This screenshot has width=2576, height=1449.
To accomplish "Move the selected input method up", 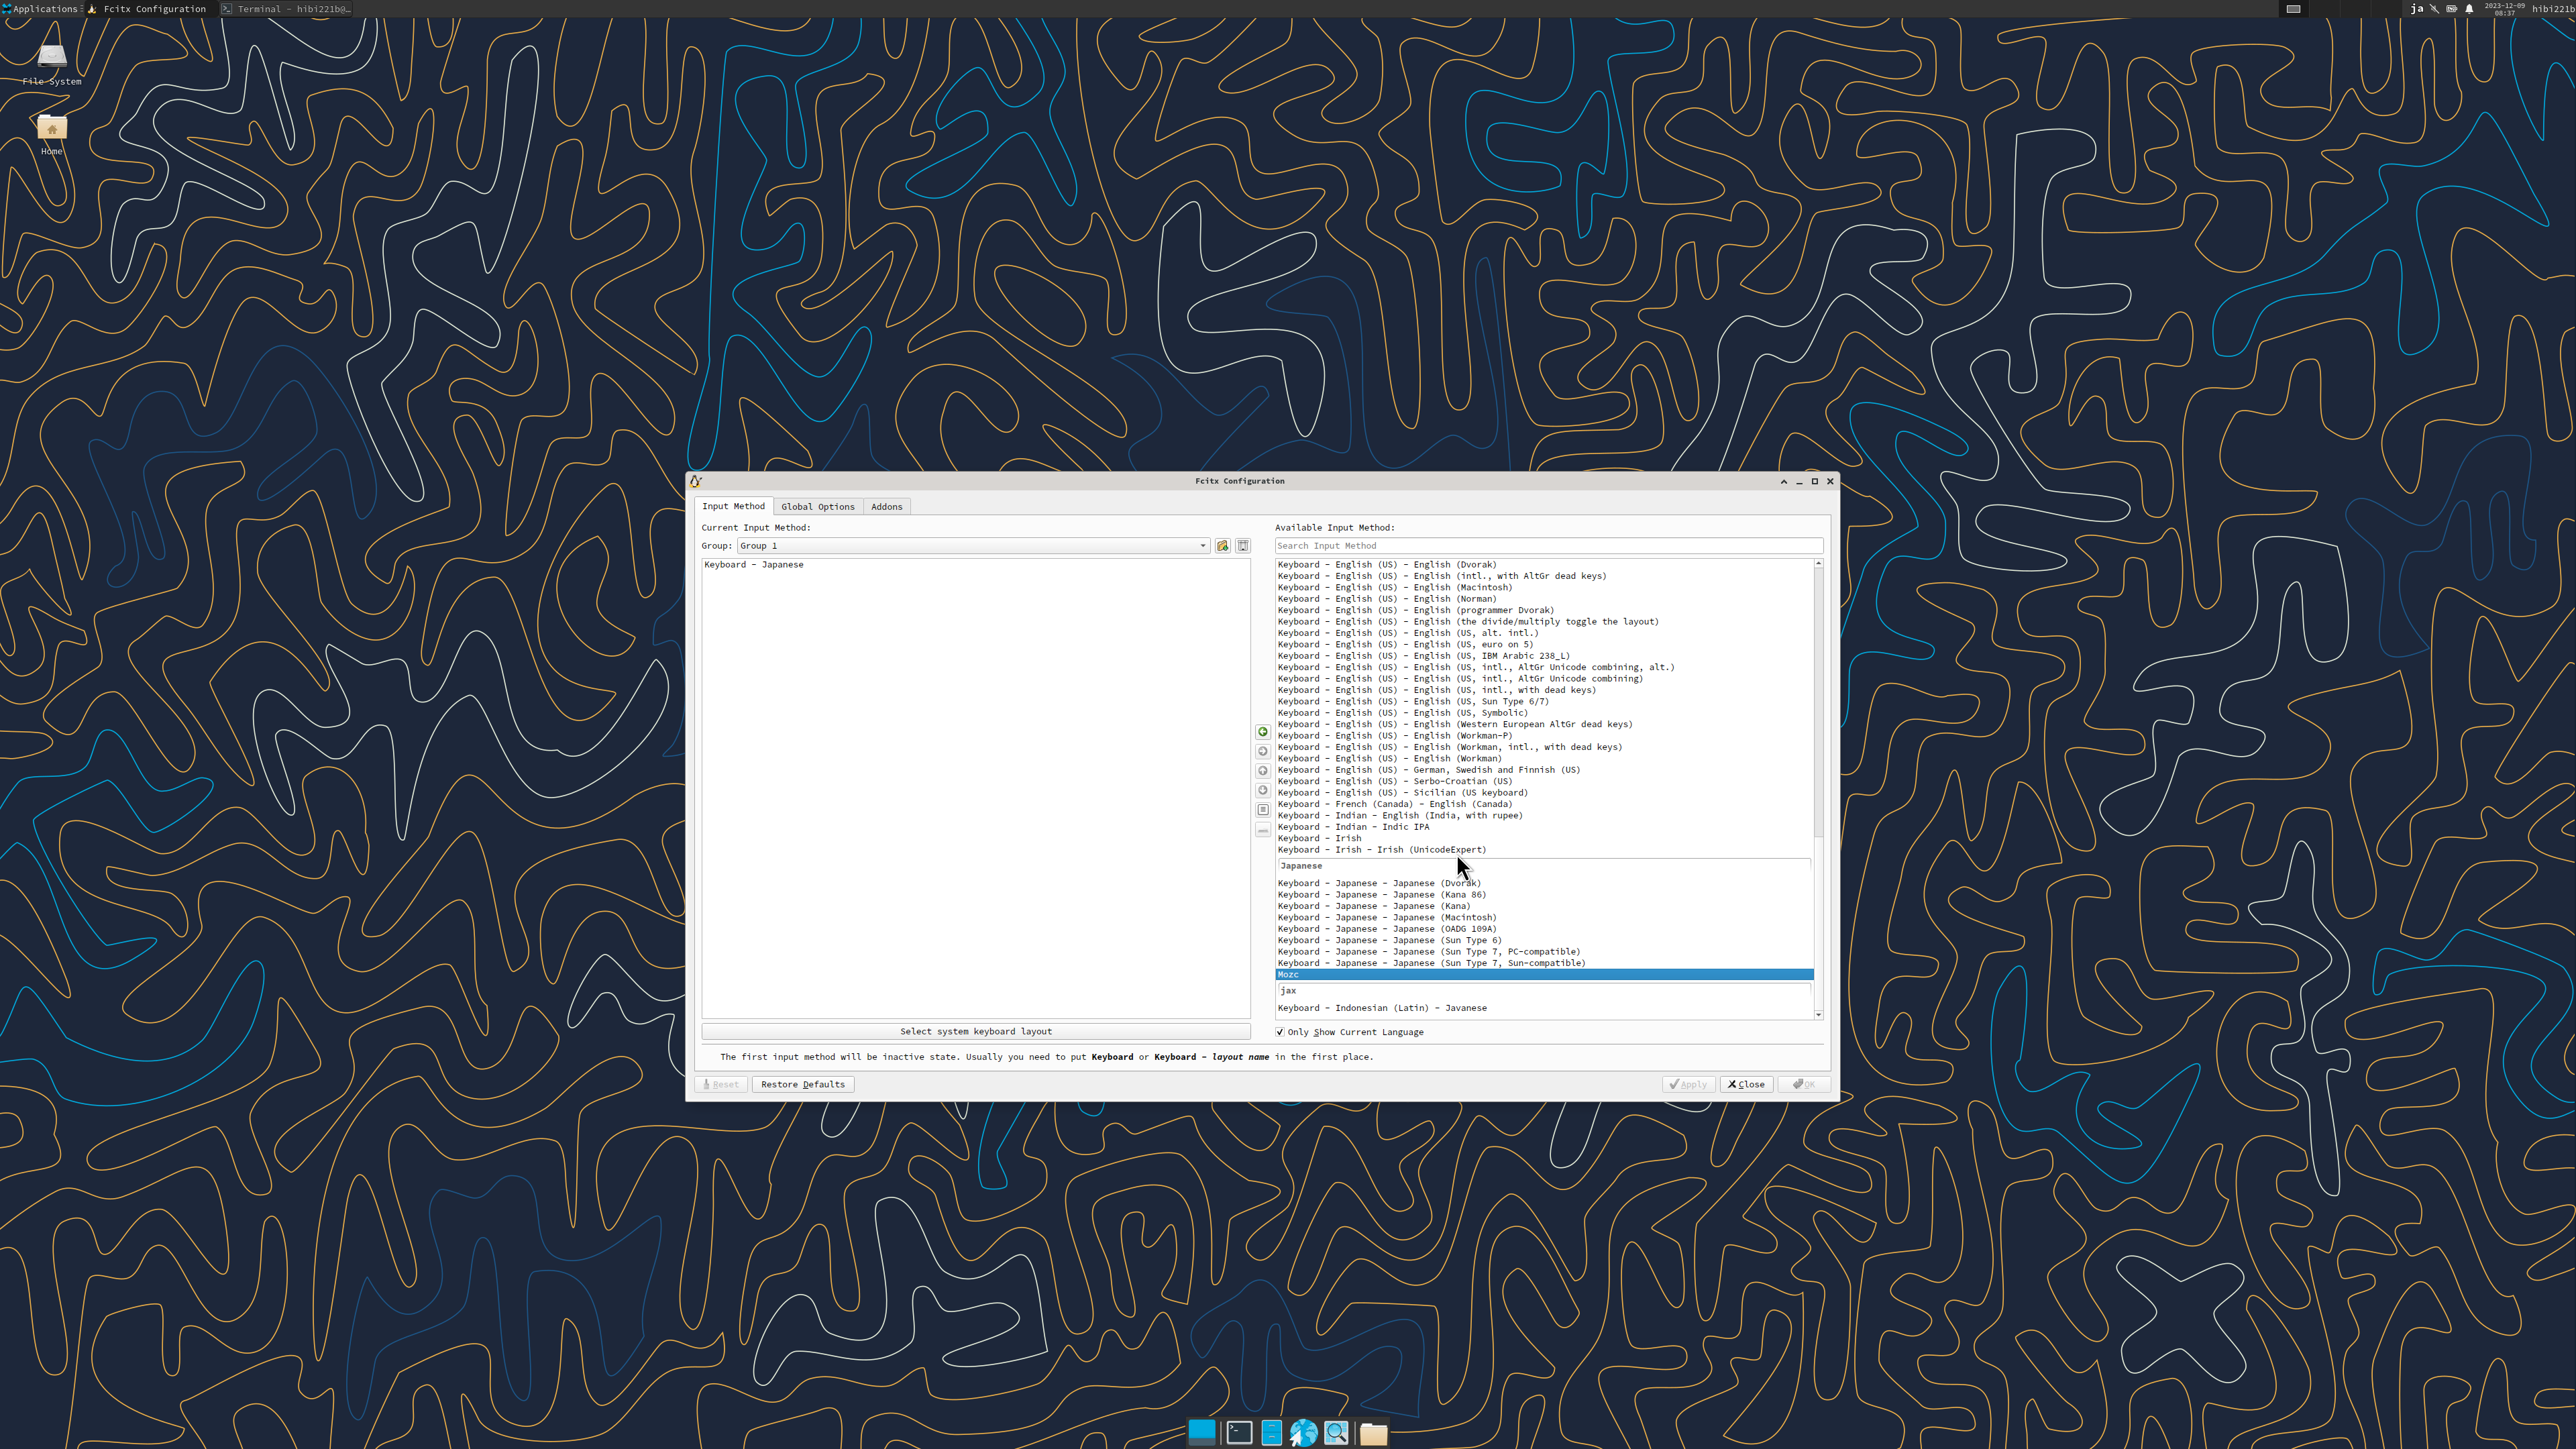I will tap(1263, 771).
